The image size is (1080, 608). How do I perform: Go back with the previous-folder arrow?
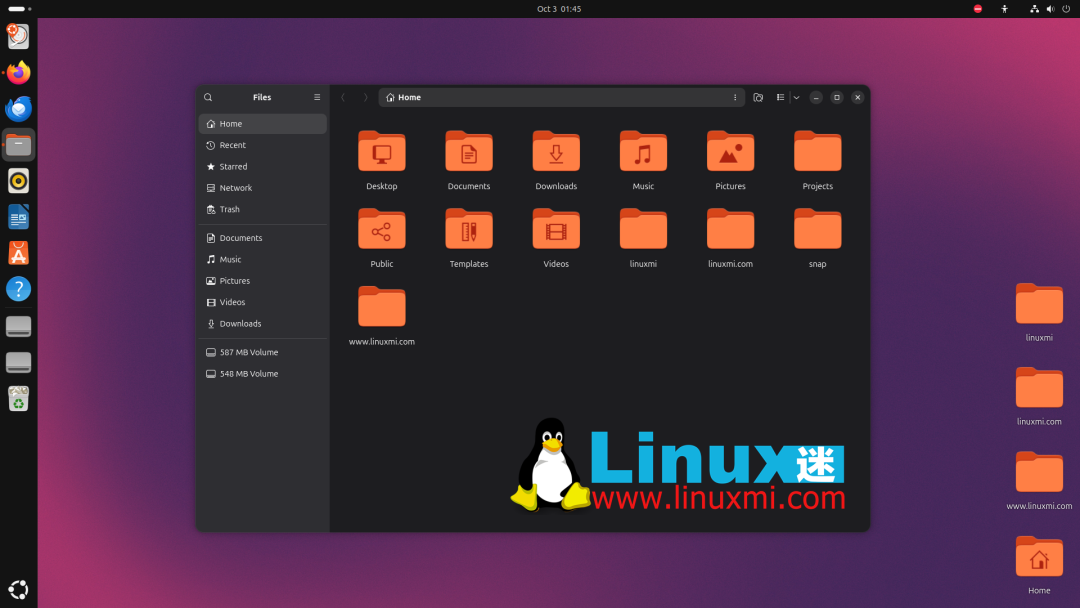coord(343,97)
